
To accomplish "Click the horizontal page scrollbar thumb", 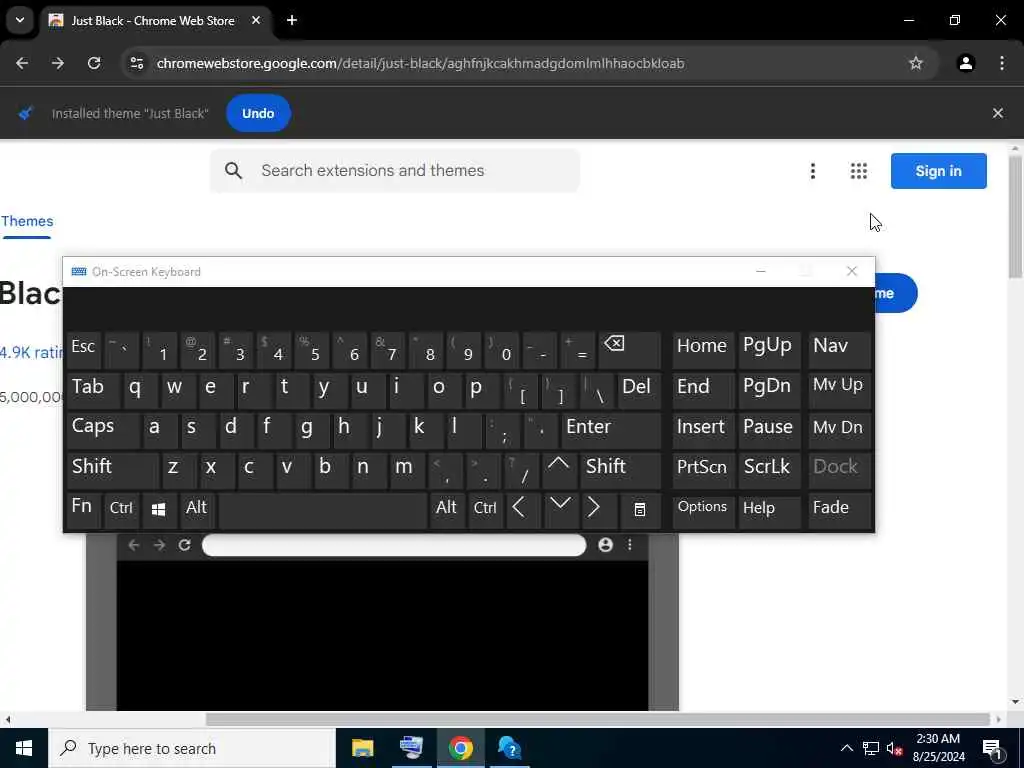I will coord(598,719).
